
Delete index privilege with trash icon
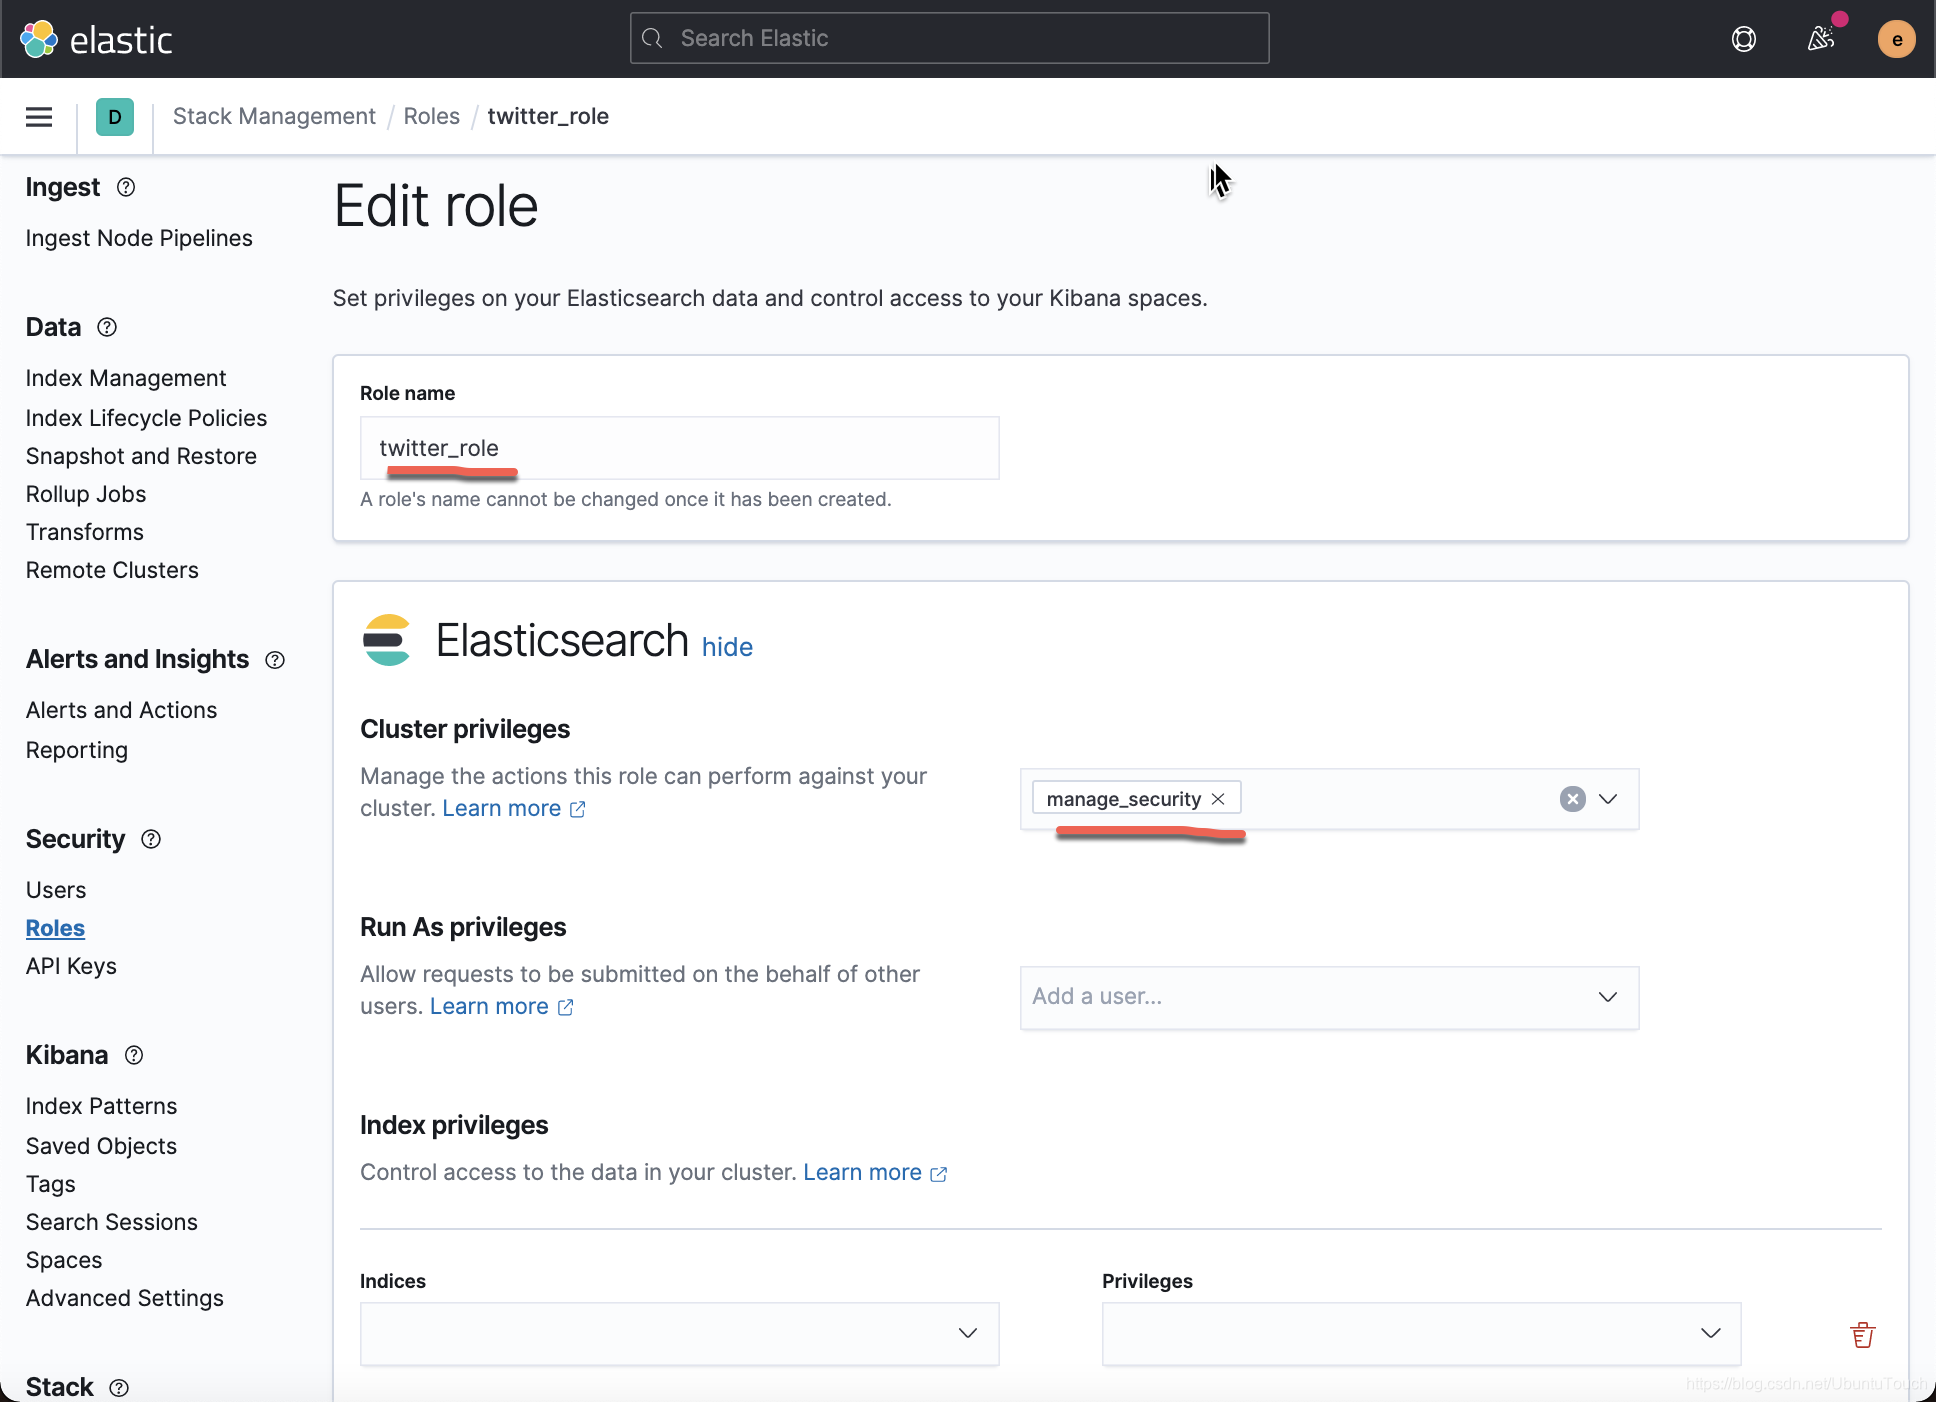tap(1862, 1334)
